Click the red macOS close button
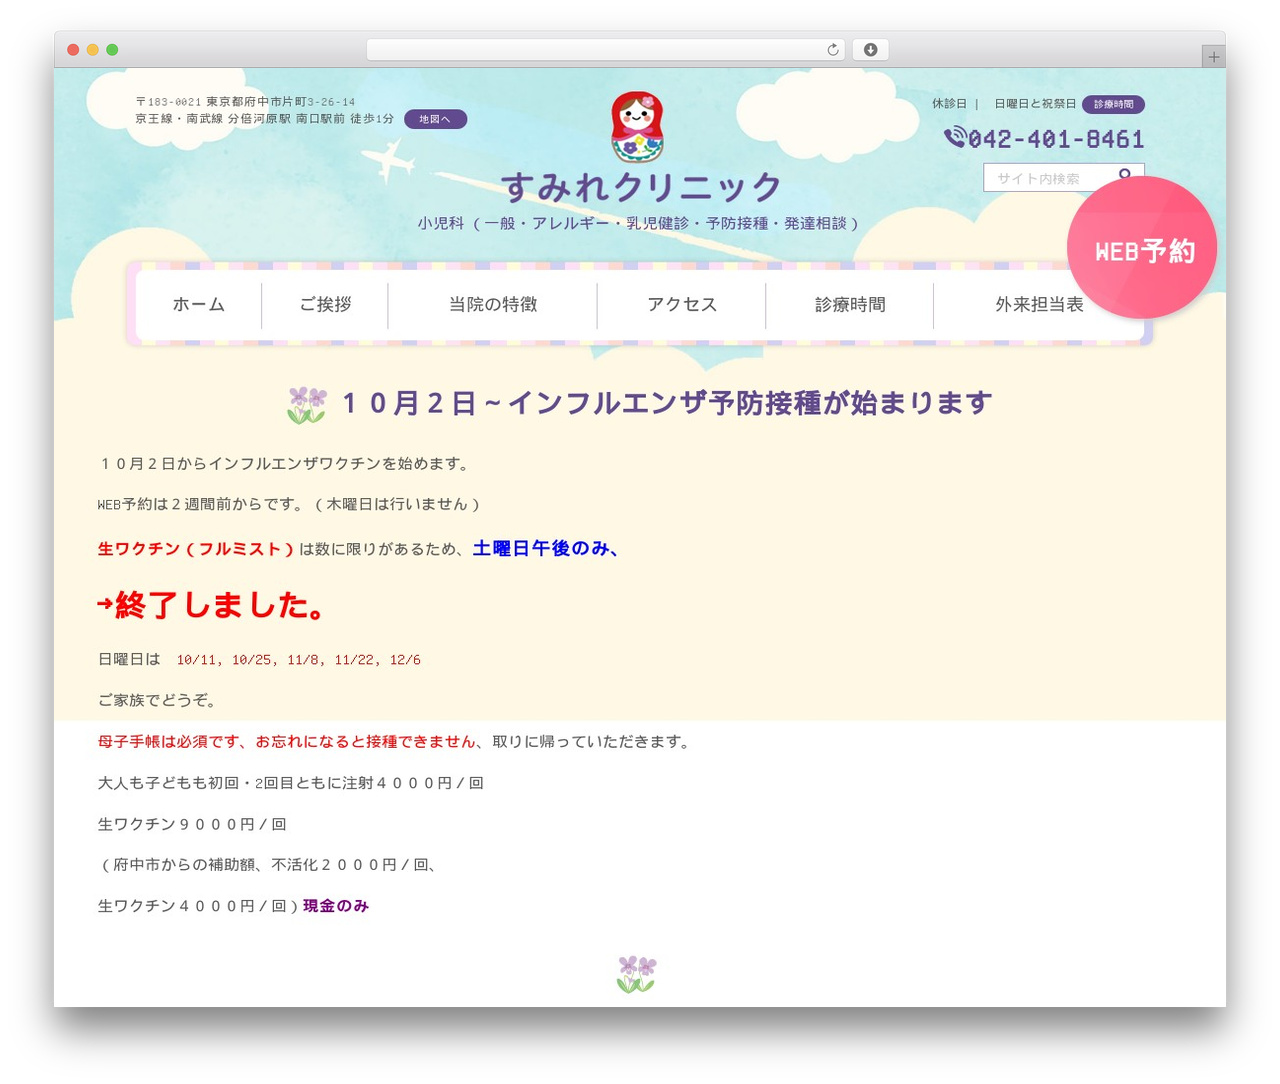1280x1084 pixels. pos(73,50)
